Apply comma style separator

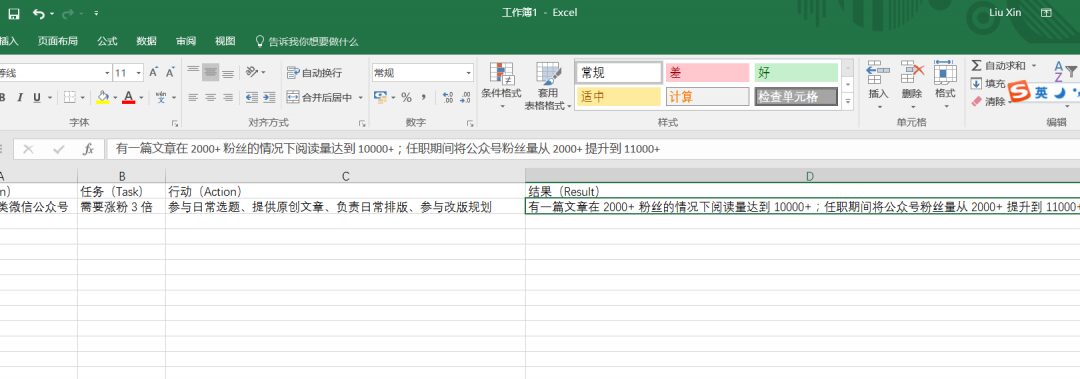coord(424,97)
